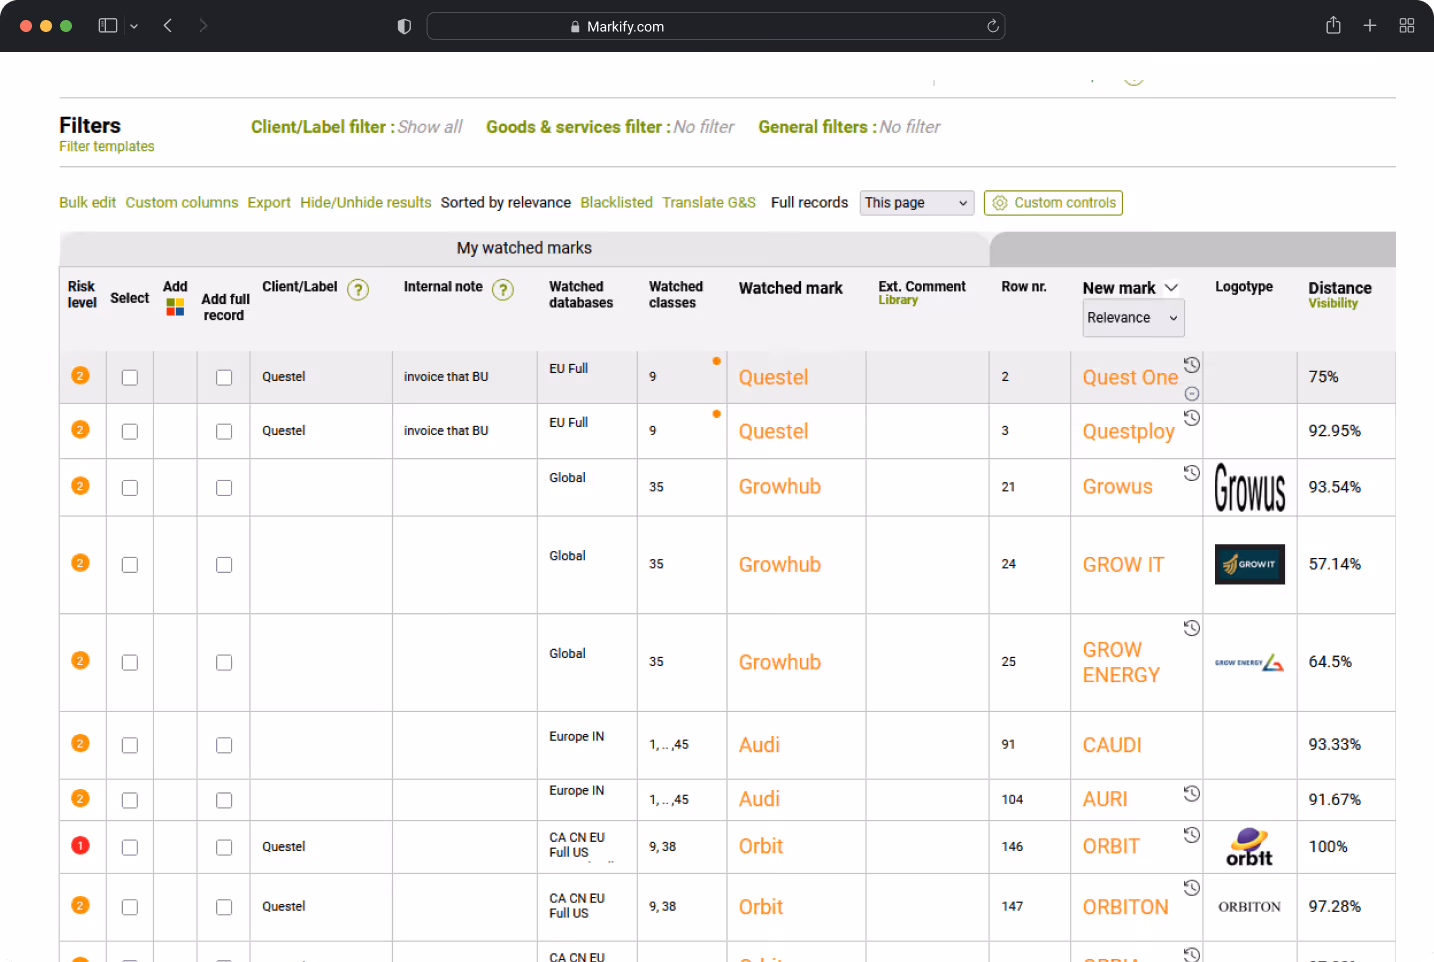The image size is (1434, 962).
Task: Open history clock icon beside Quest One
Action: [x=1192, y=365]
